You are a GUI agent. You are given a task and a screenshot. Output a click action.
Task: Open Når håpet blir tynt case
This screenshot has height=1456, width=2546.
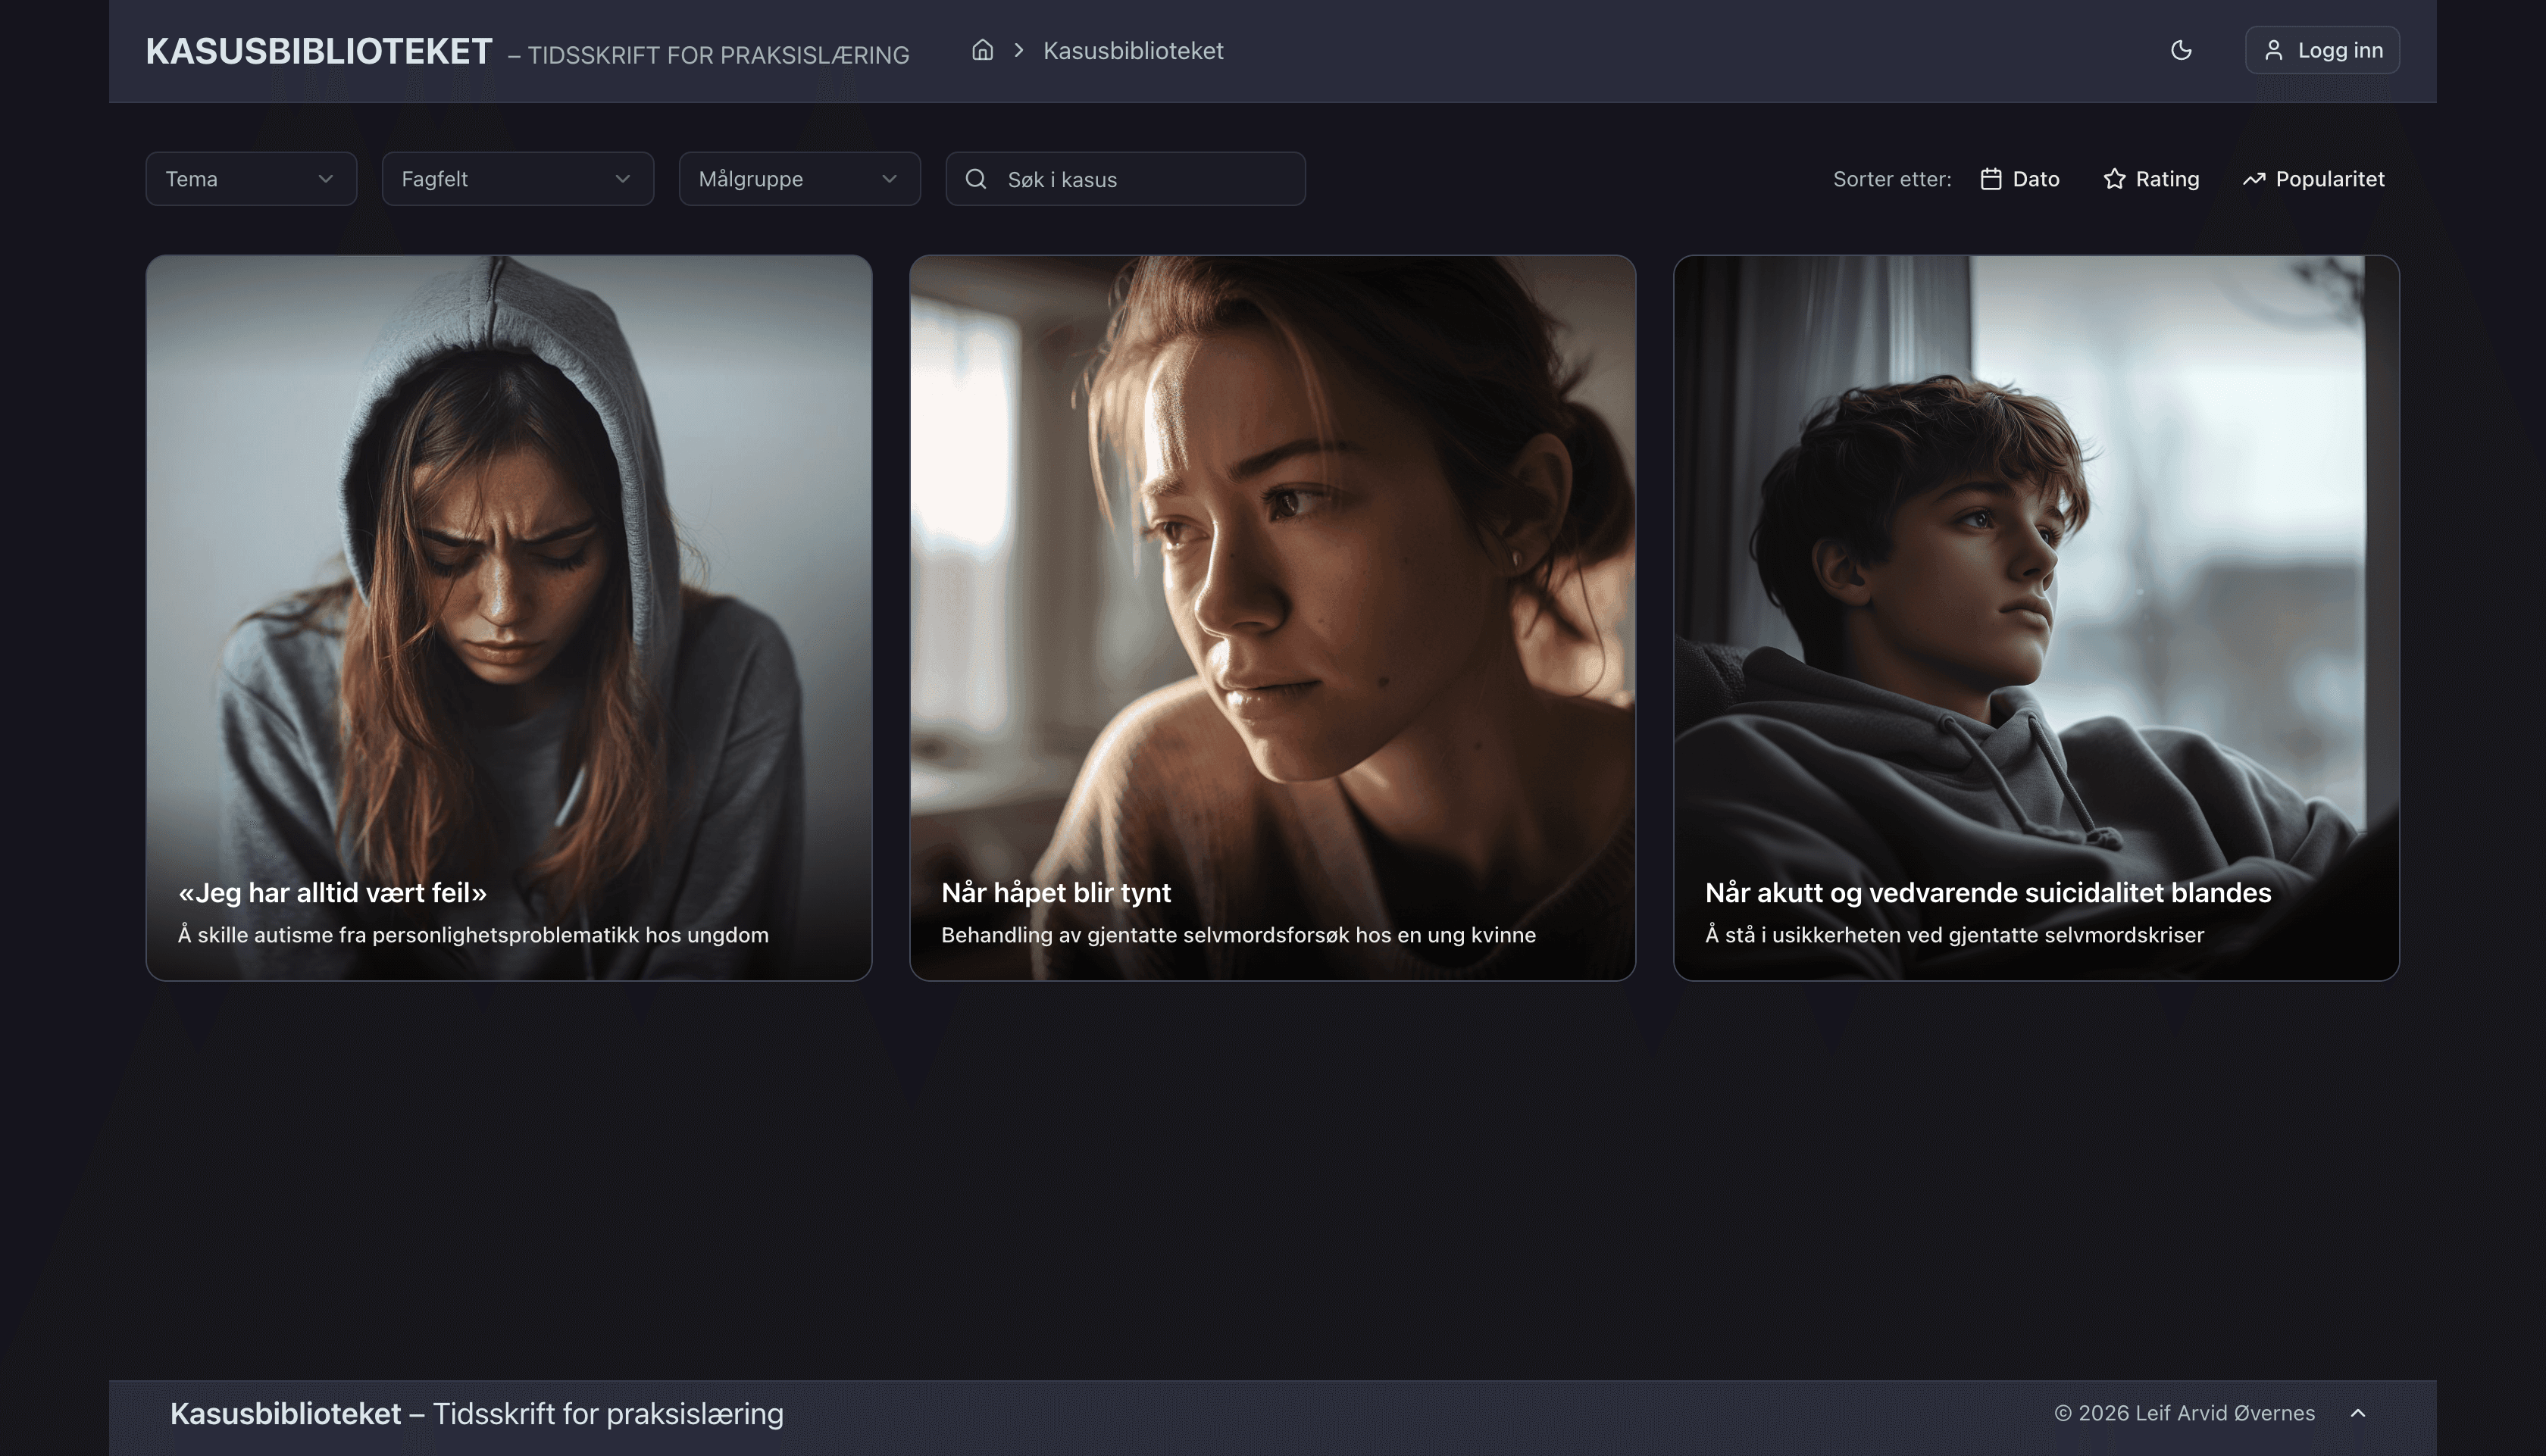click(x=1272, y=617)
